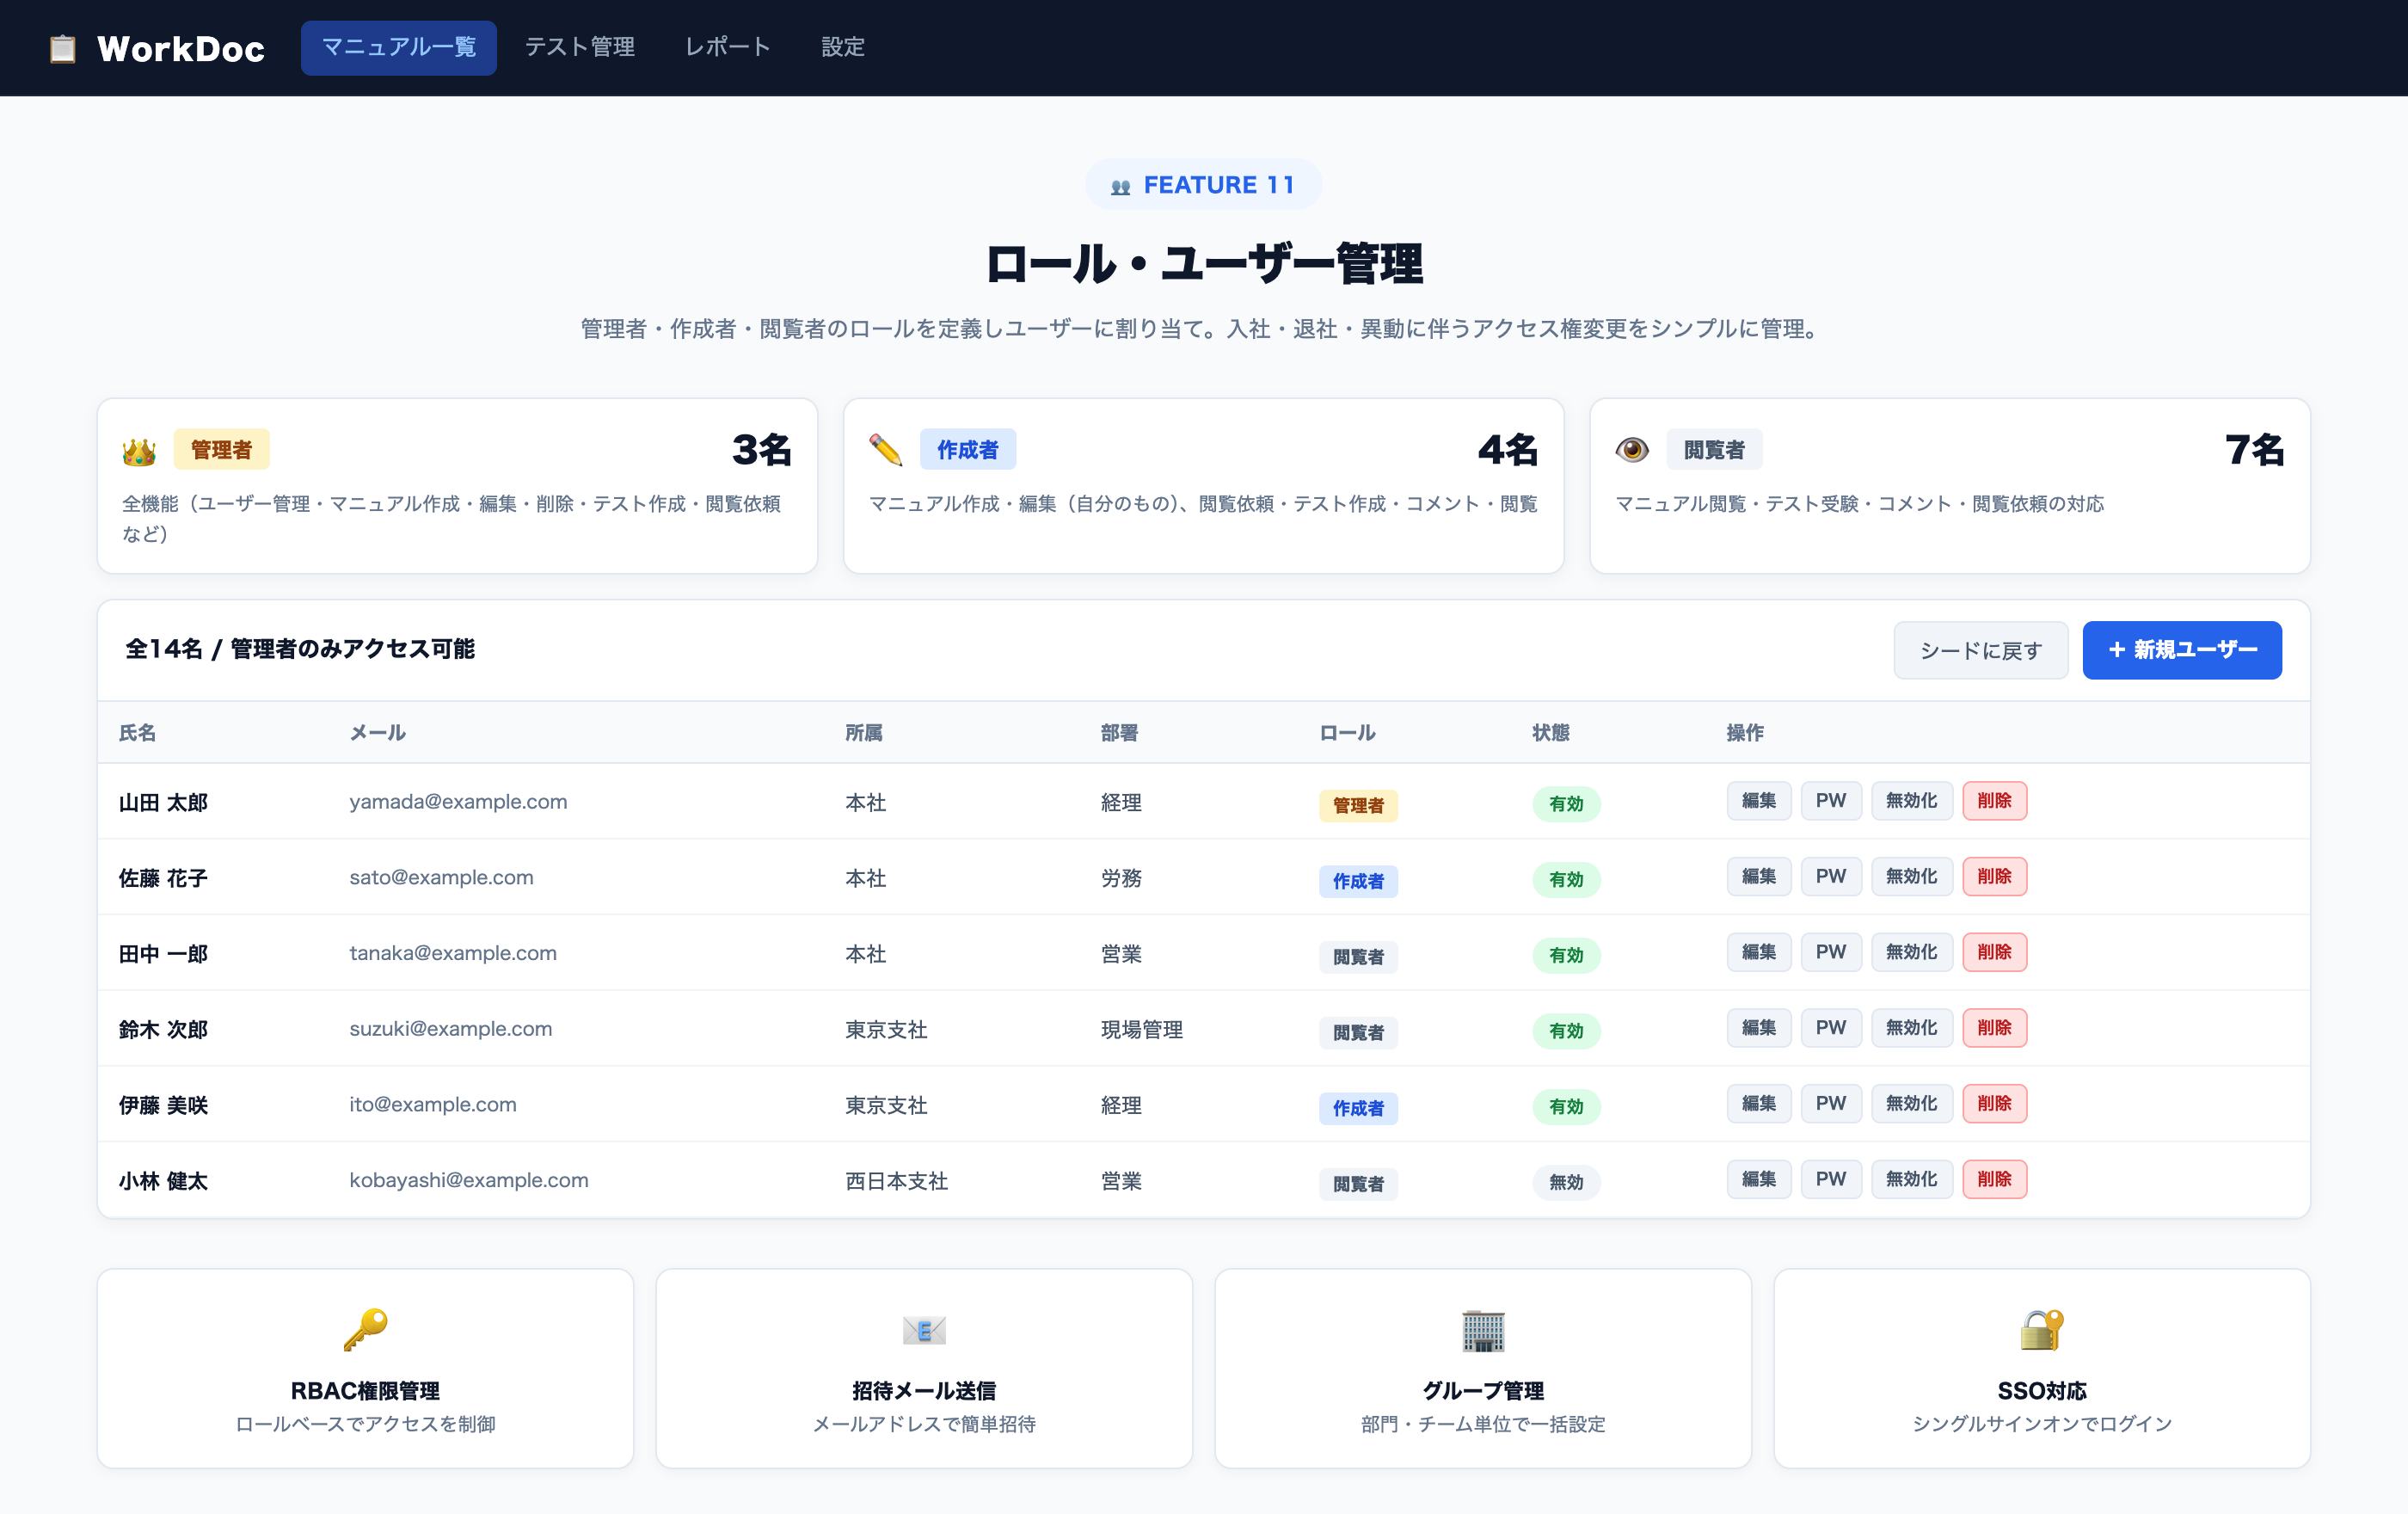Click 削除 in 佐藤 花子 row
Viewport: 2408px width, 1514px height.
(1994, 877)
